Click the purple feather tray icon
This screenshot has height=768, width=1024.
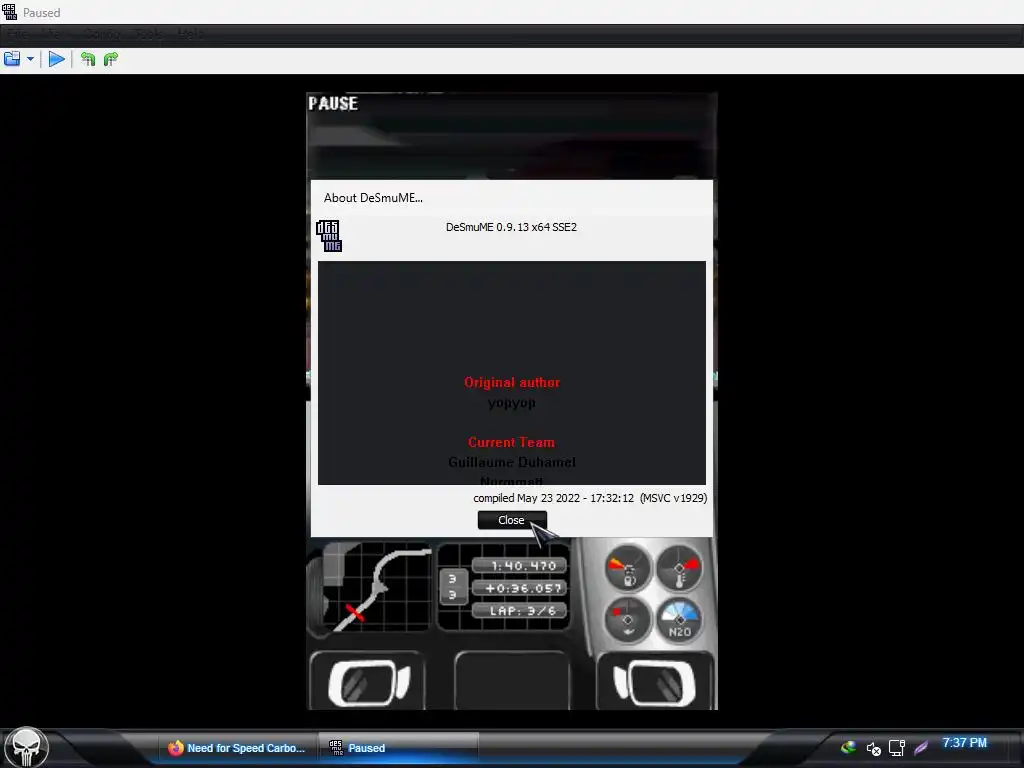click(921, 748)
